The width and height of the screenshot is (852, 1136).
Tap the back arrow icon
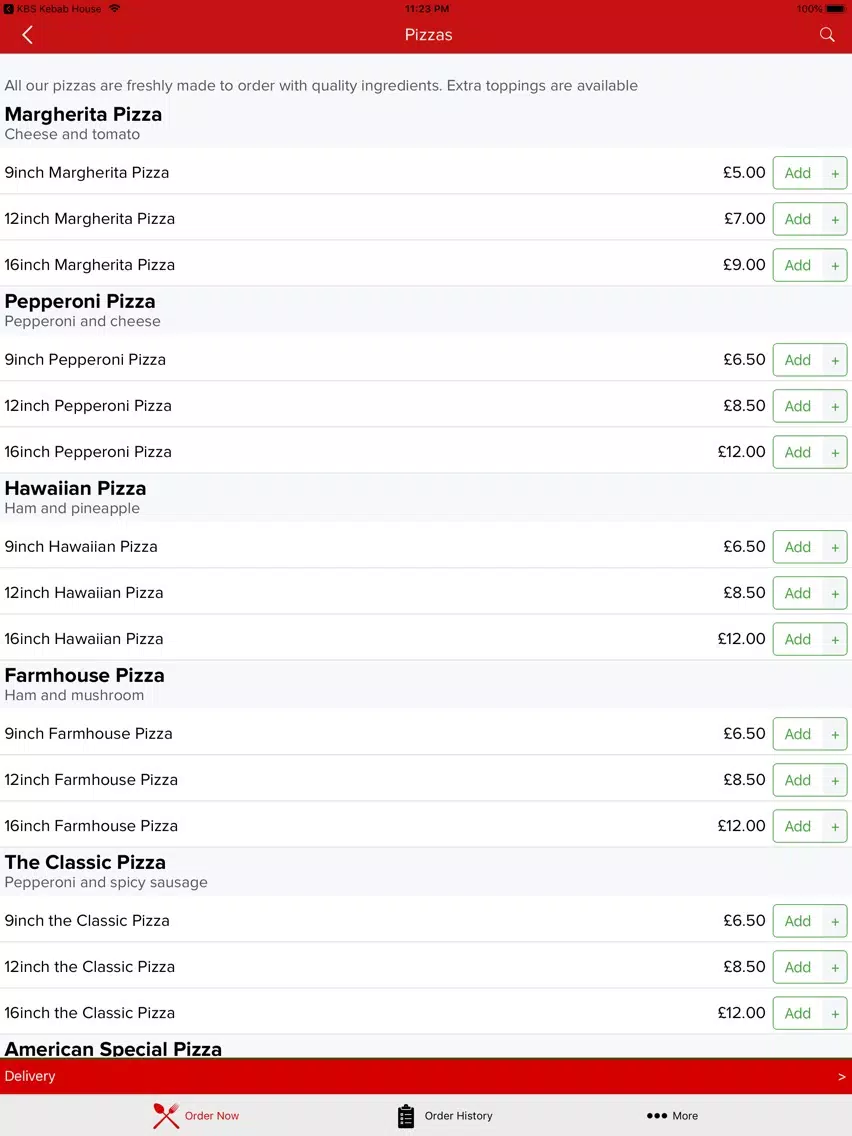28,35
